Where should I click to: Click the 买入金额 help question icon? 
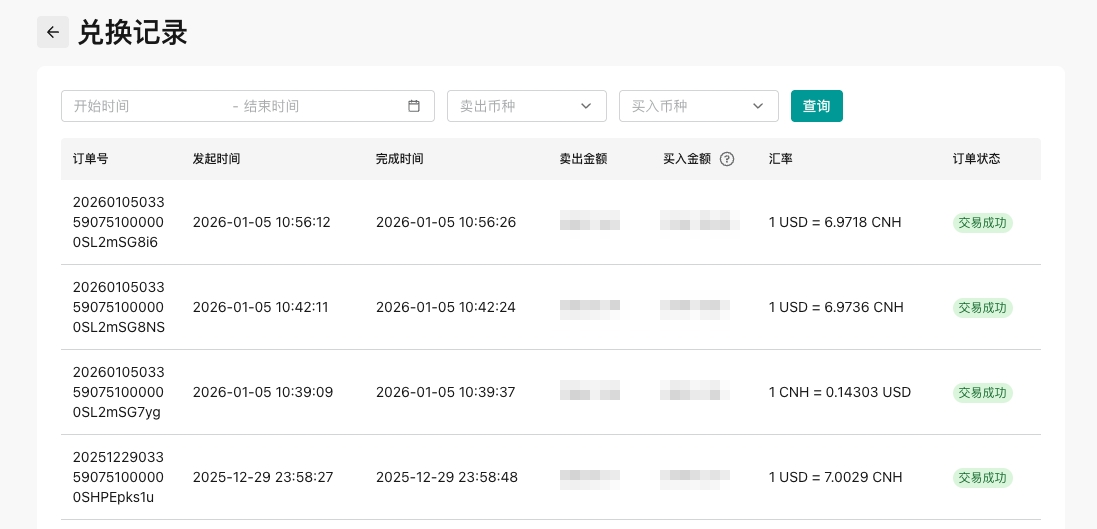[727, 159]
